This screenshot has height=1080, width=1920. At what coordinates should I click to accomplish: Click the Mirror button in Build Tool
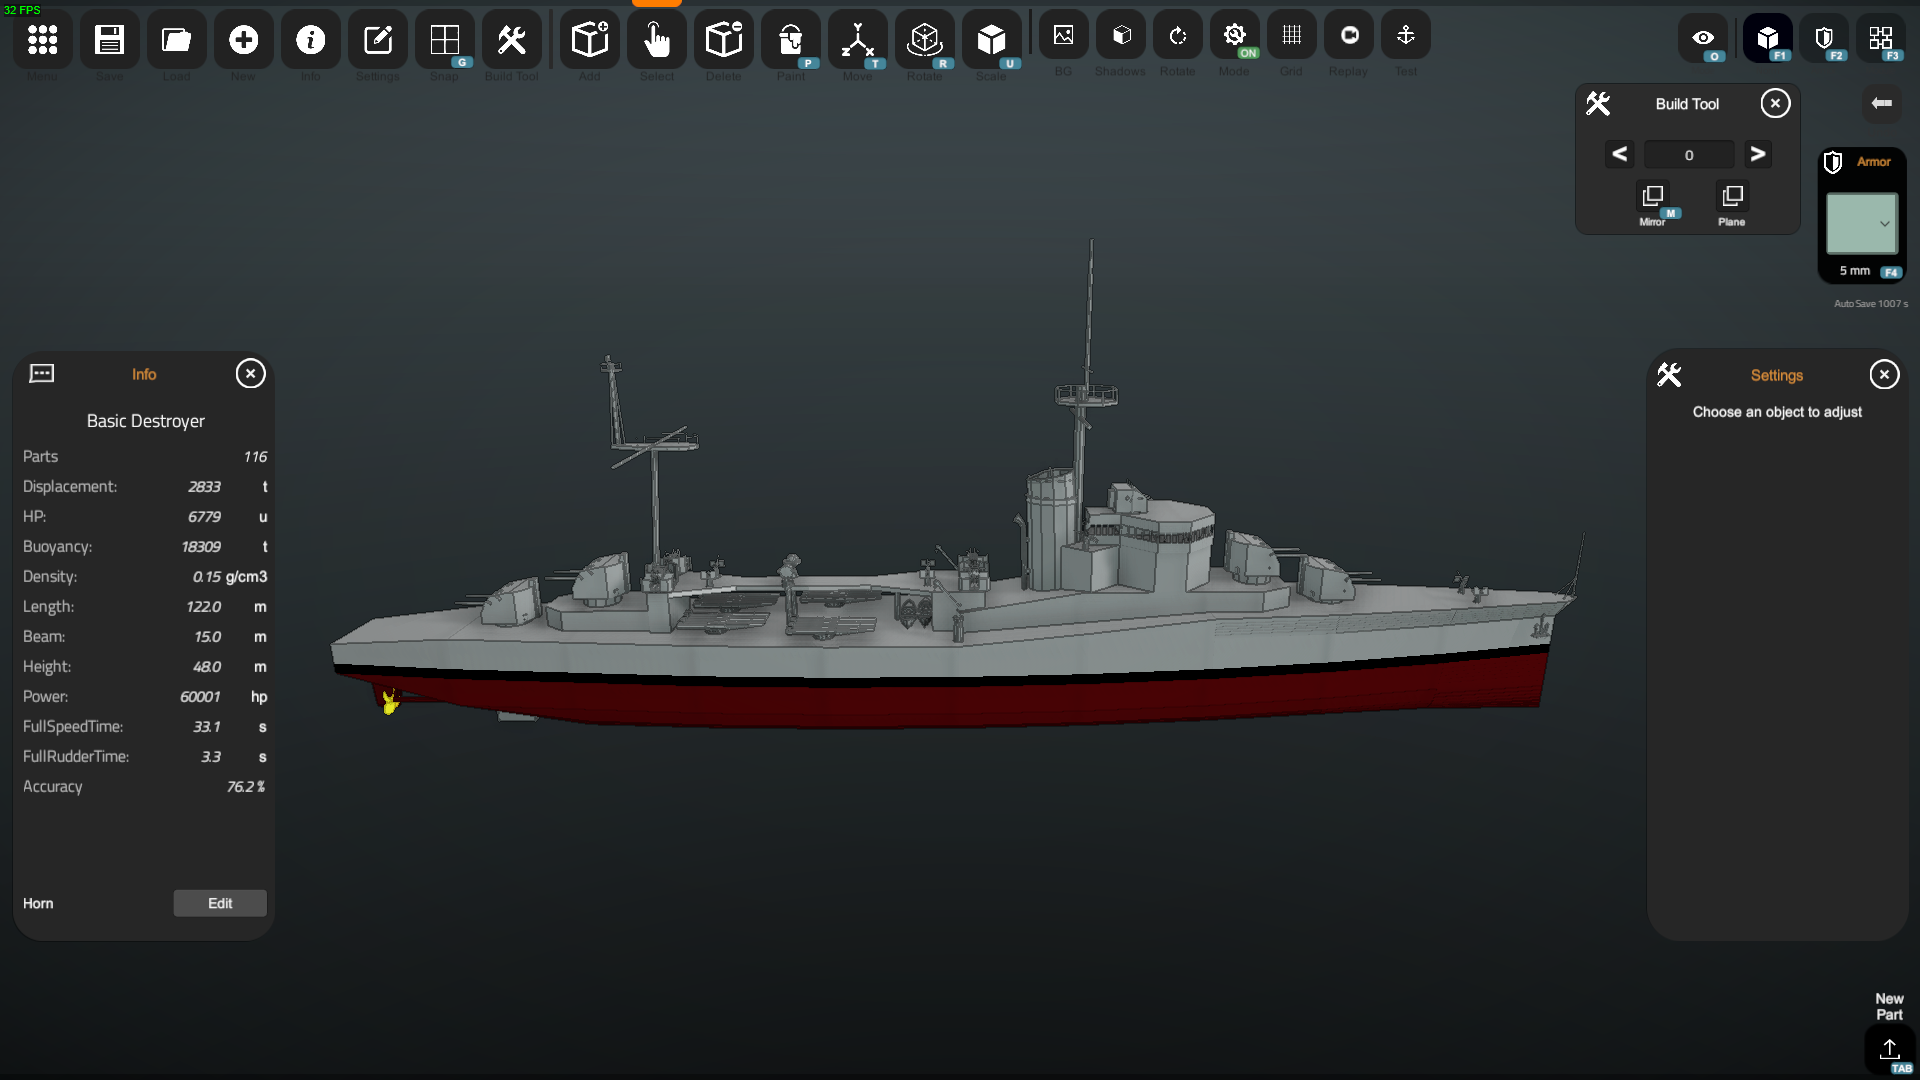click(1652, 196)
